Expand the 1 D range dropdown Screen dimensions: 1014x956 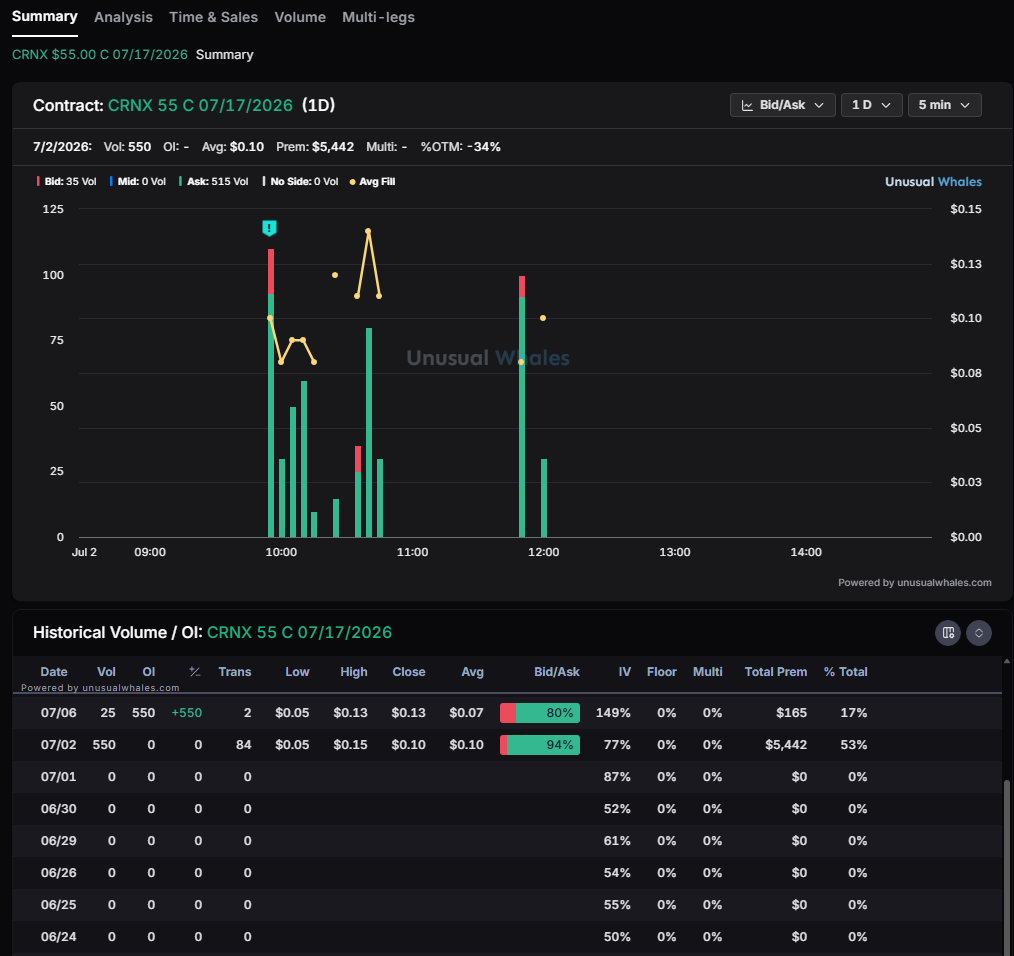tap(871, 105)
